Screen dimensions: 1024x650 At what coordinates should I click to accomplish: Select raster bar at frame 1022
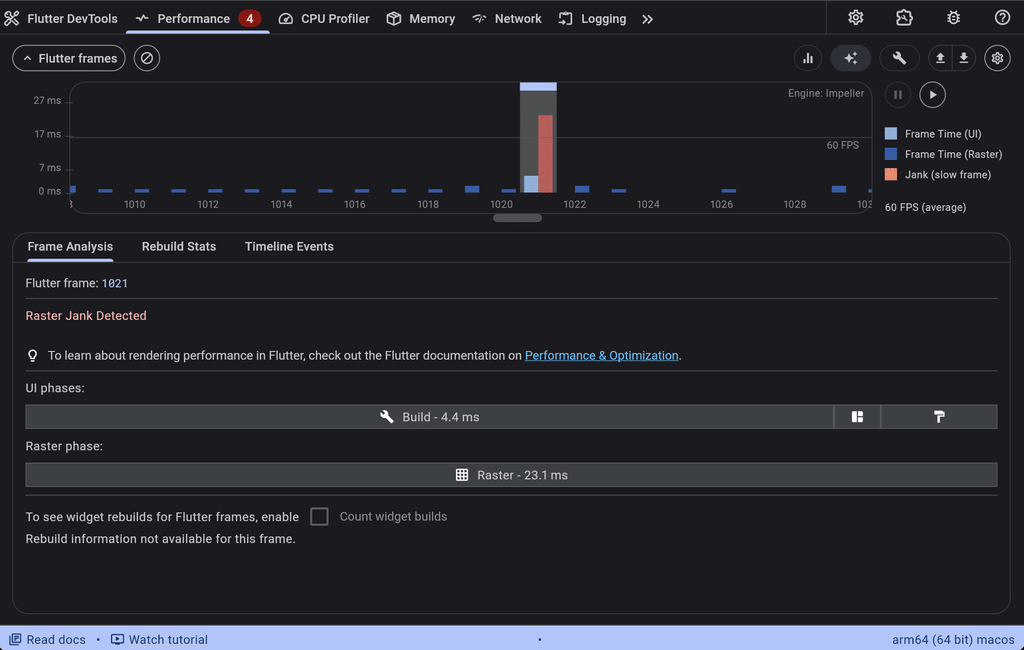point(582,189)
